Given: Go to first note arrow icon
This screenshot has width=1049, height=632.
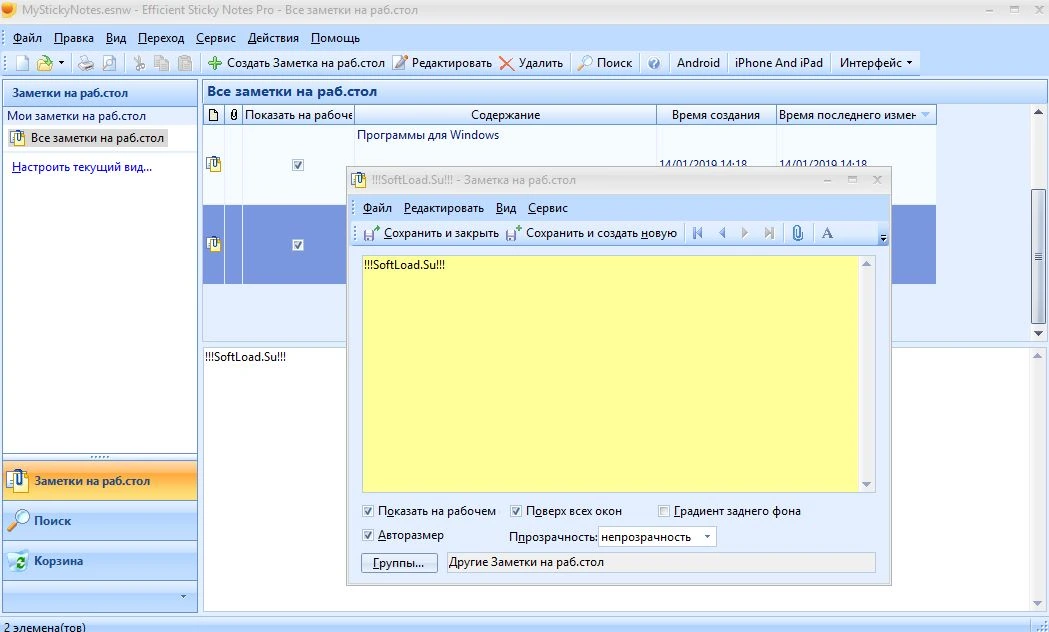Looking at the screenshot, I should click(x=698, y=233).
